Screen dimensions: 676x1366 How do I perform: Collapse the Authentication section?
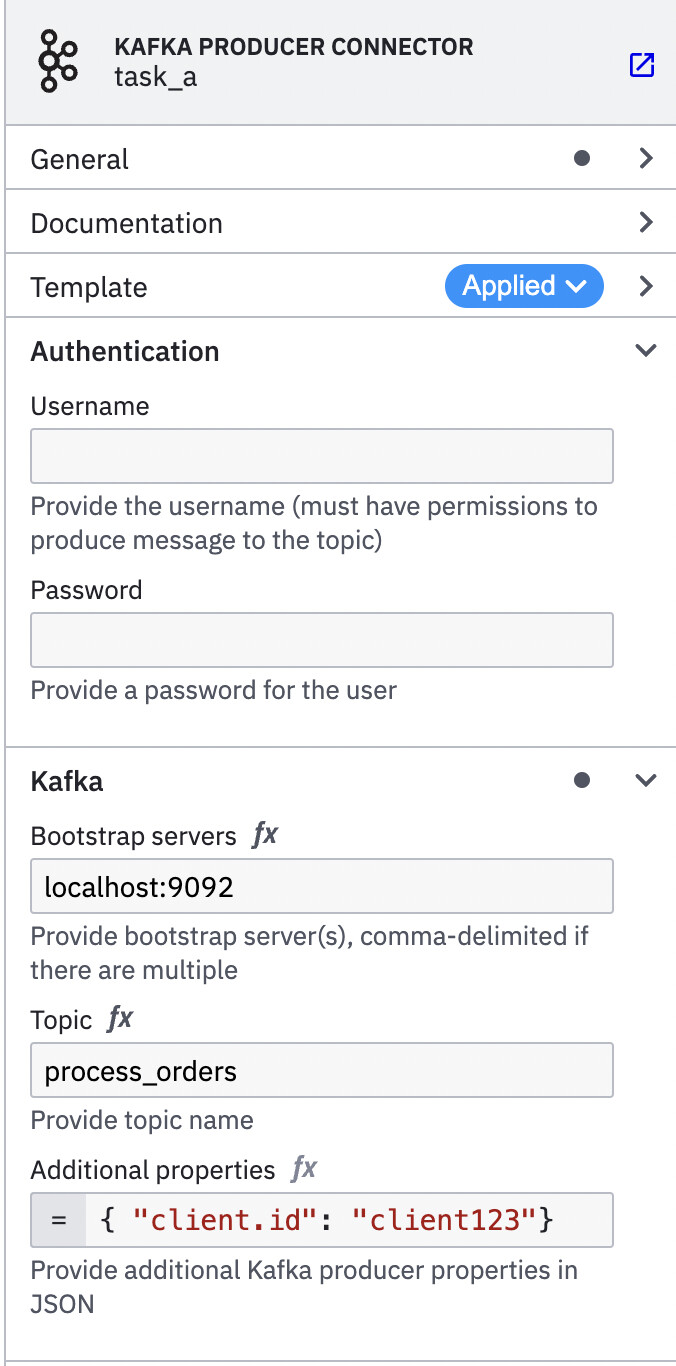click(x=646, y=350)
